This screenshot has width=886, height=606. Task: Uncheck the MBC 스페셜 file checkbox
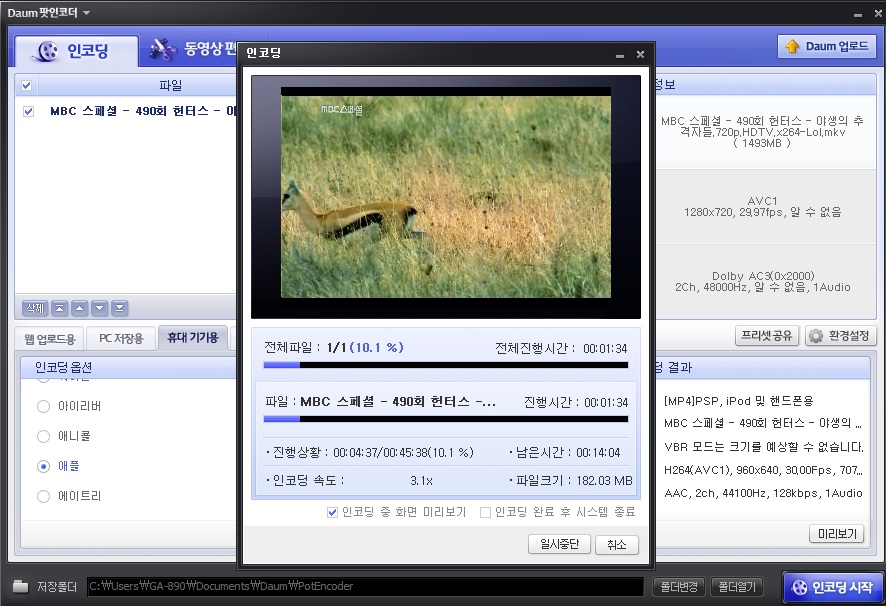pos(28,111)
